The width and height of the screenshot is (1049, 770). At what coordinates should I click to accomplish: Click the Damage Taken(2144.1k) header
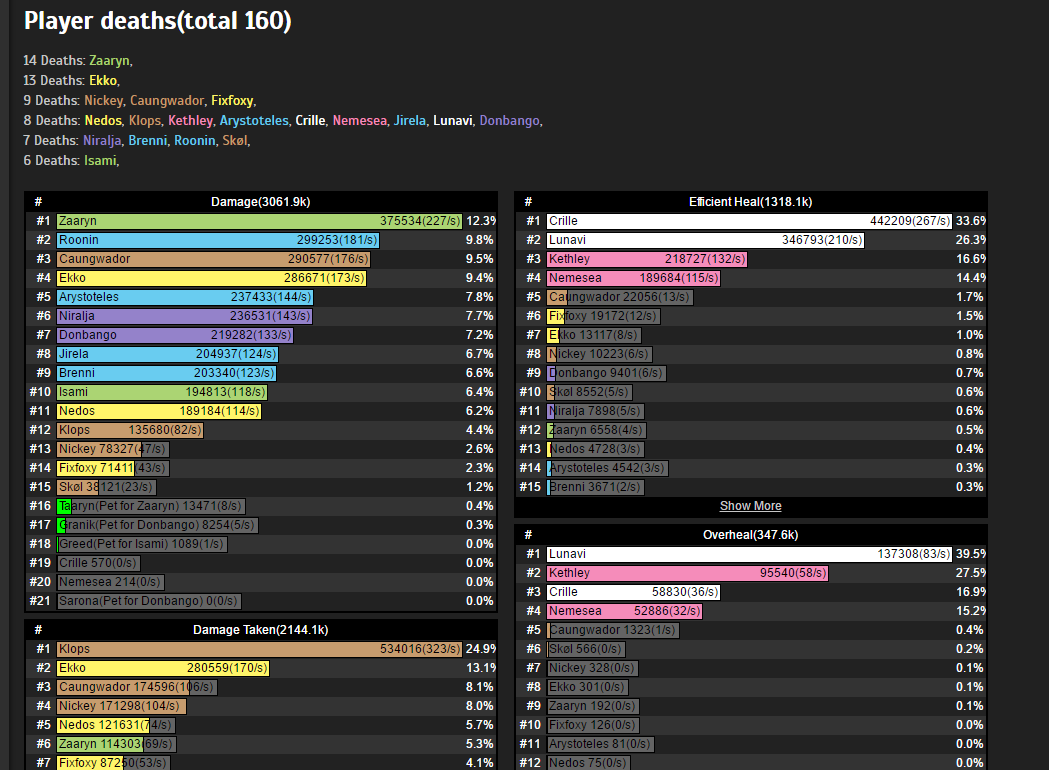pos(260,630)
